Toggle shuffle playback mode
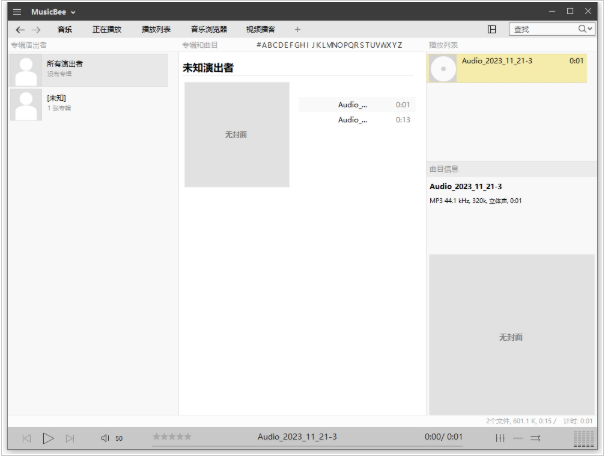 click(518, 438)
